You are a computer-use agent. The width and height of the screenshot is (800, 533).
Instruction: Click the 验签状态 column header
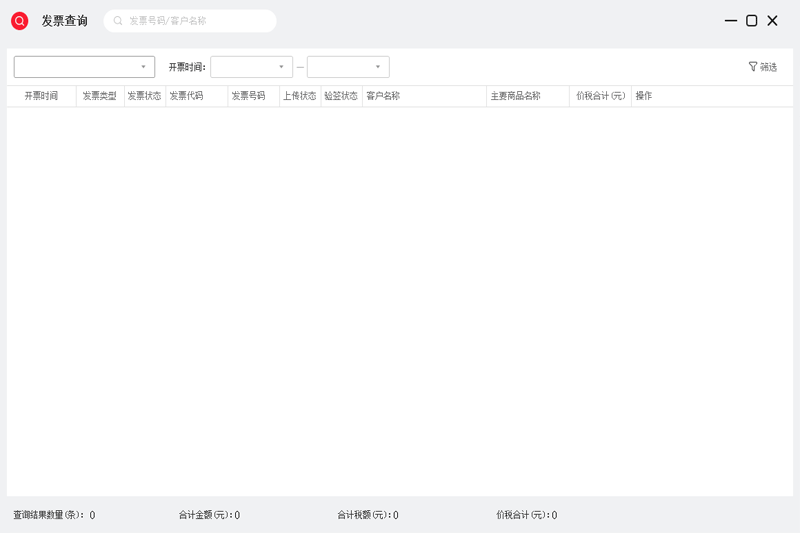[x=341, y=96]
